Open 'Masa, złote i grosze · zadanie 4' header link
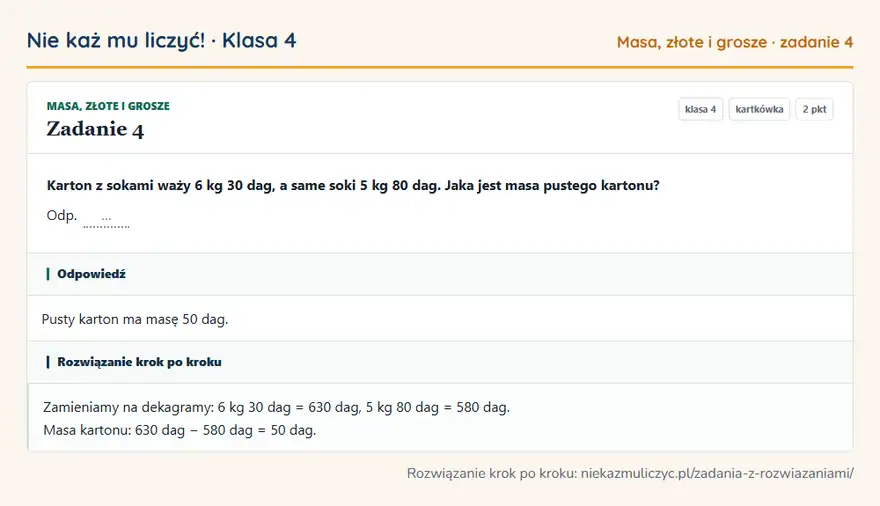This screenshot has height=506, width=880. 735,42
